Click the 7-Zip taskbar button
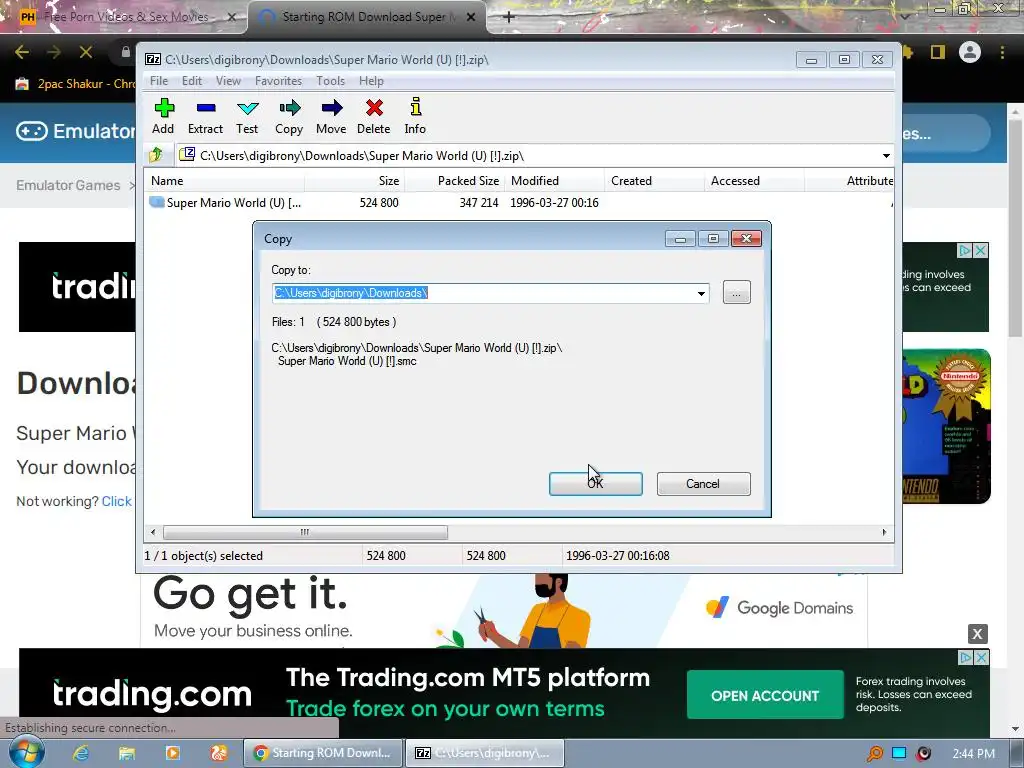The width and height of the screenshot is (1024, 768). (485, 753)
